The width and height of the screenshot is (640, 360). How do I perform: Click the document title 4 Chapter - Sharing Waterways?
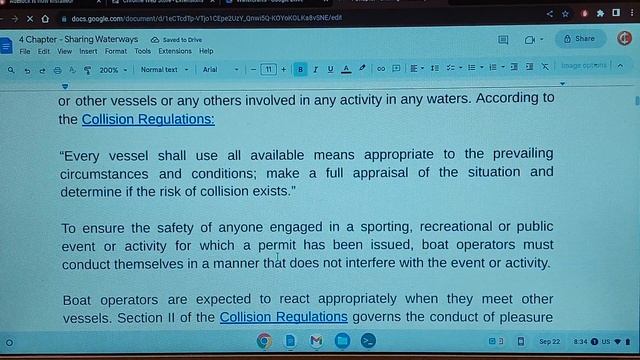[78, 39]
